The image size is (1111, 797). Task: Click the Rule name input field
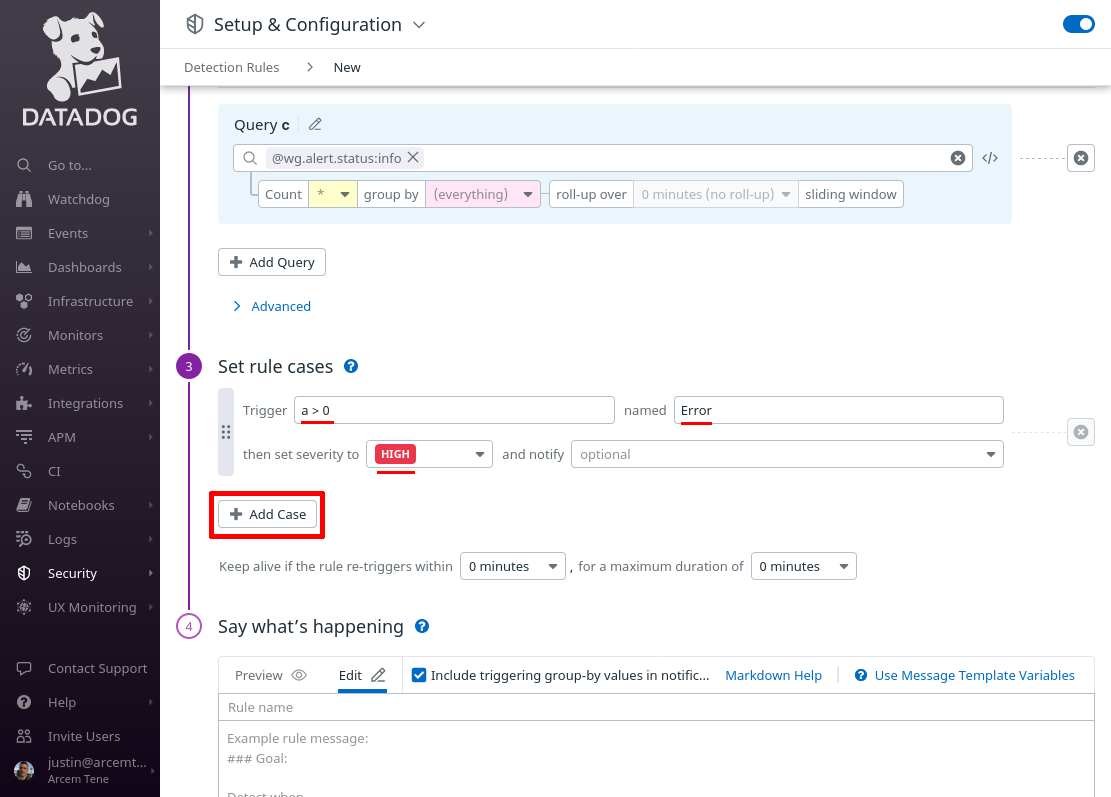[x=656, y=707]
